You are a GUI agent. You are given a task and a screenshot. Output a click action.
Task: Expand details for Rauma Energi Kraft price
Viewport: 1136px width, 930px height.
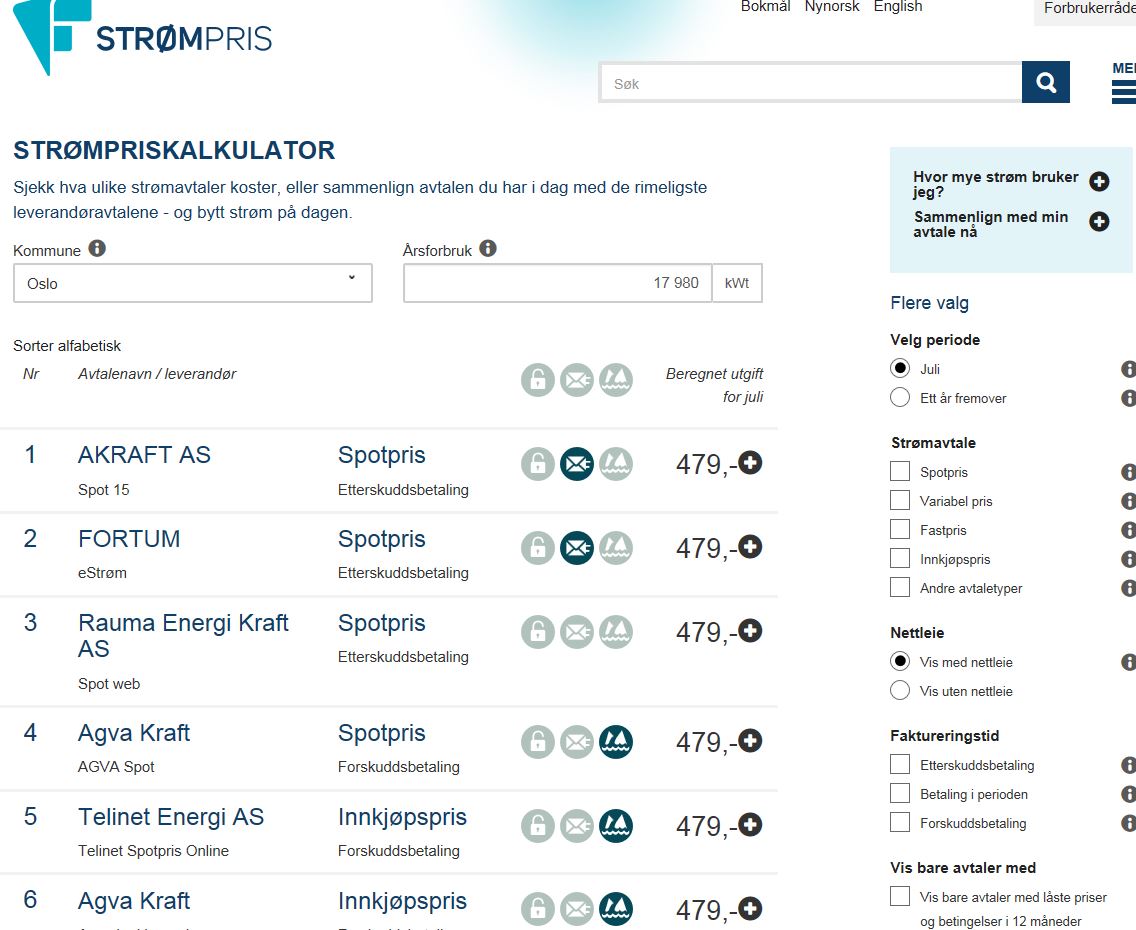[750, 632]
